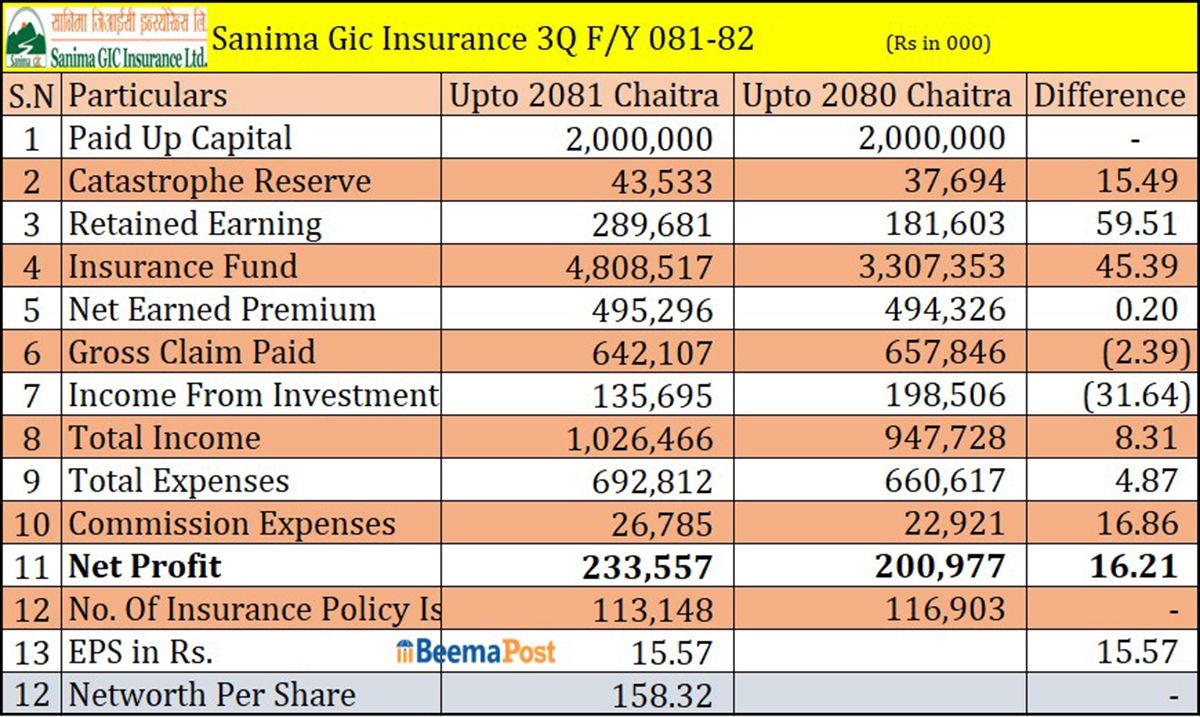Select the 'Net Earned Premium' label cell
The image size is (1200, 717).
tap(222, 310)
